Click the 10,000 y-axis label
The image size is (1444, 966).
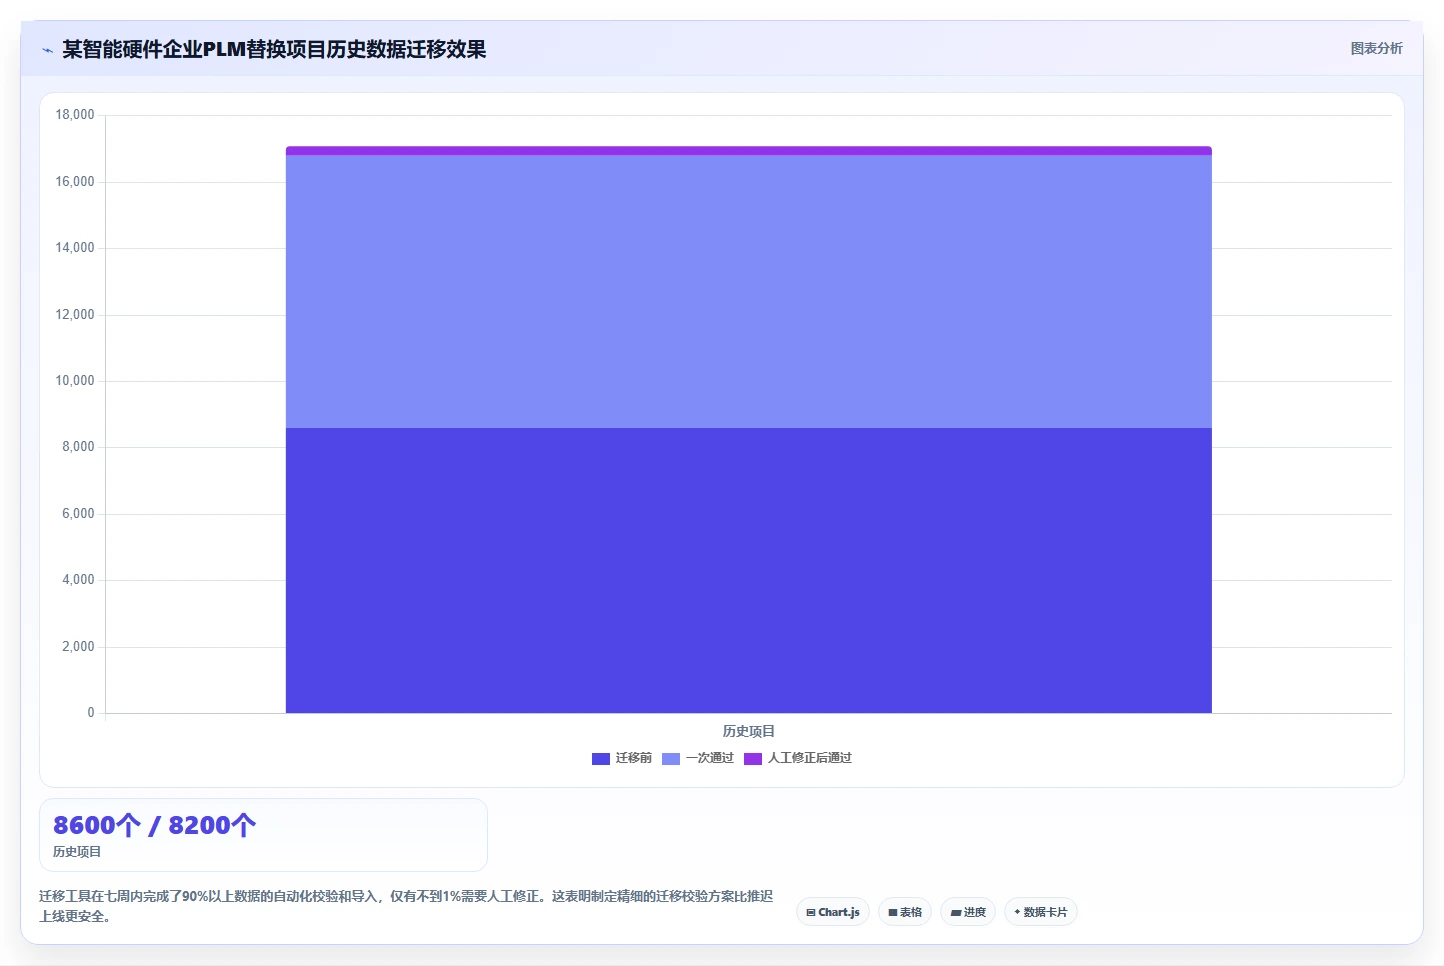[x=75, y=381]
